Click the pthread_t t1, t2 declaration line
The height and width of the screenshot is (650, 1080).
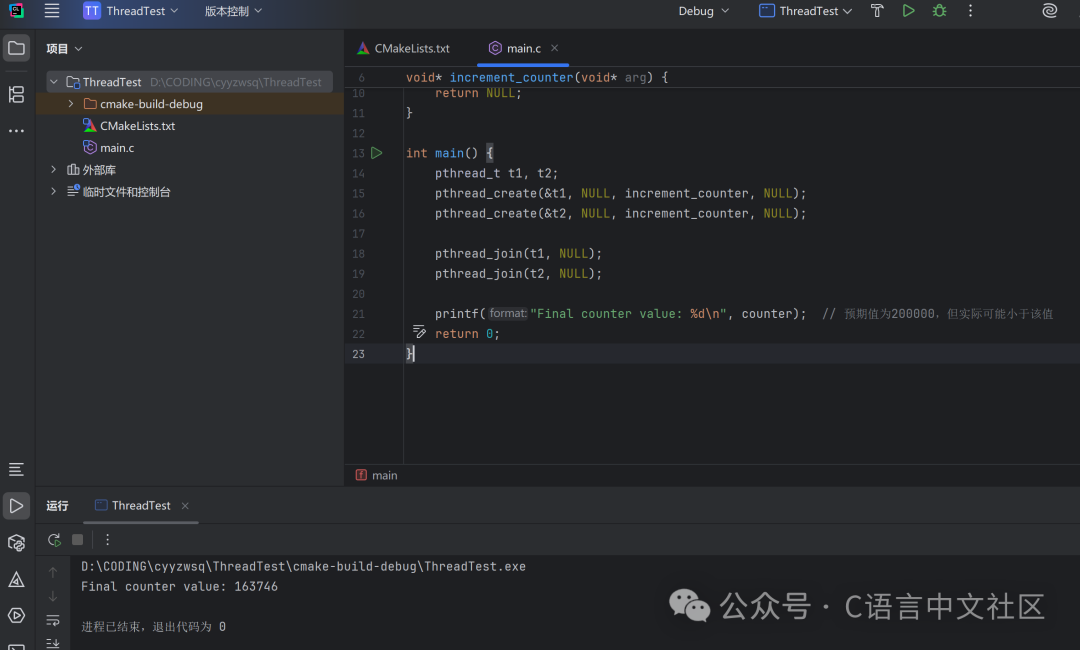coord(496,173)
